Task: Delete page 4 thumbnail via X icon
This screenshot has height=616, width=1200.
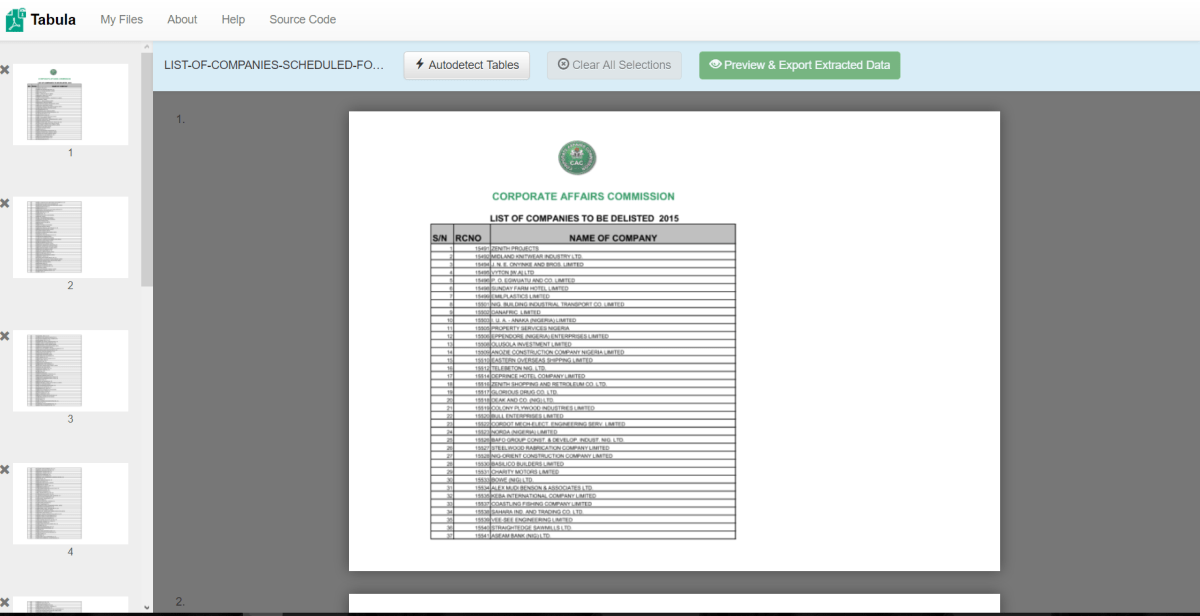Action: tap(5, 469)
